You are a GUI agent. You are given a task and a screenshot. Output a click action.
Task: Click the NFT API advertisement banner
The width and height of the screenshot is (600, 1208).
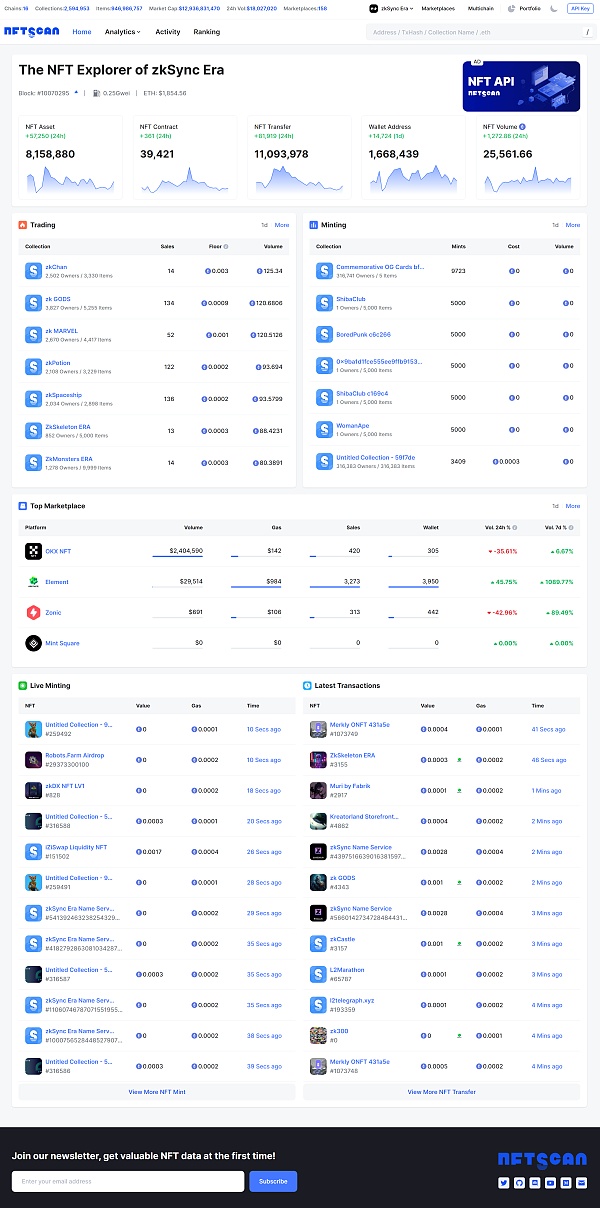(x=521, y=87)
